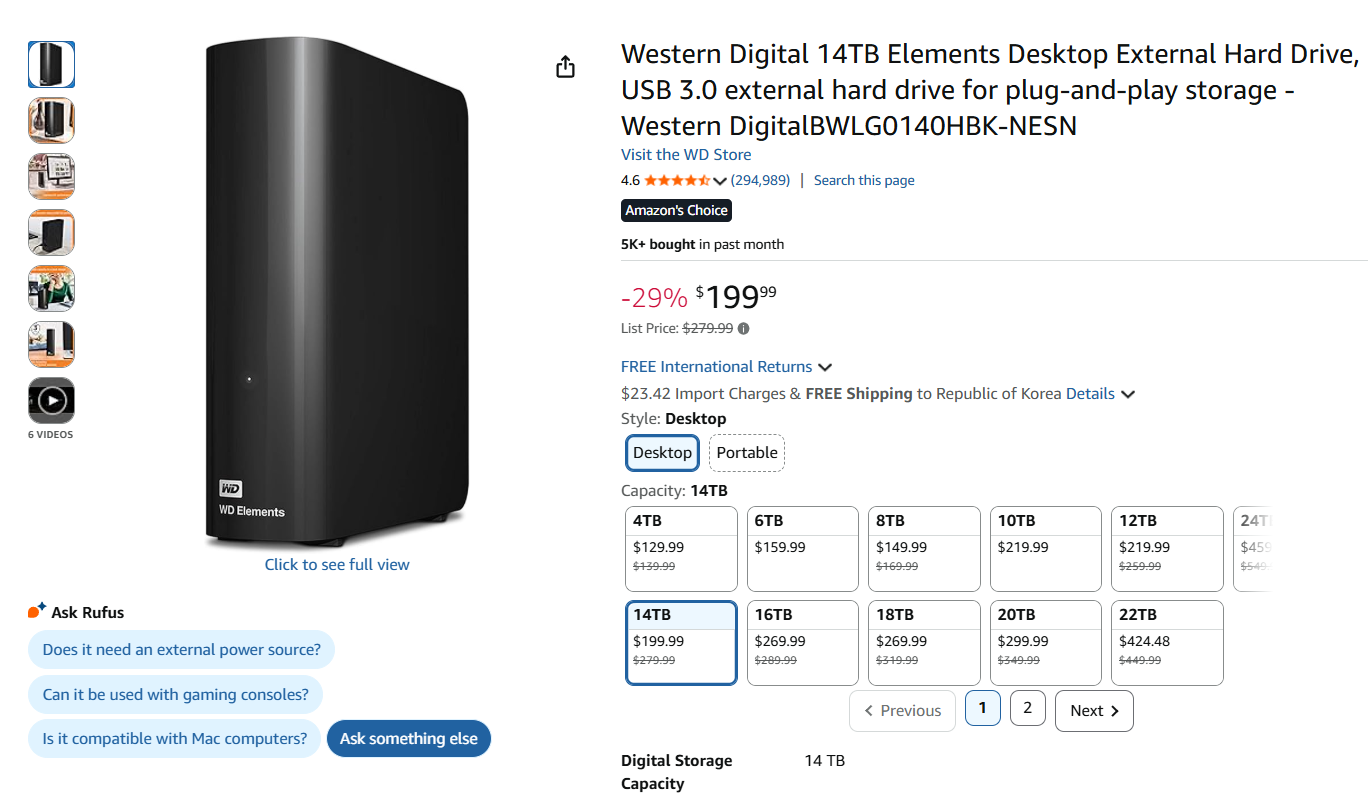This screenshot has height=798, width=1368.
Task: Open the star rating breakdown chevron
Action: (720, 181)
